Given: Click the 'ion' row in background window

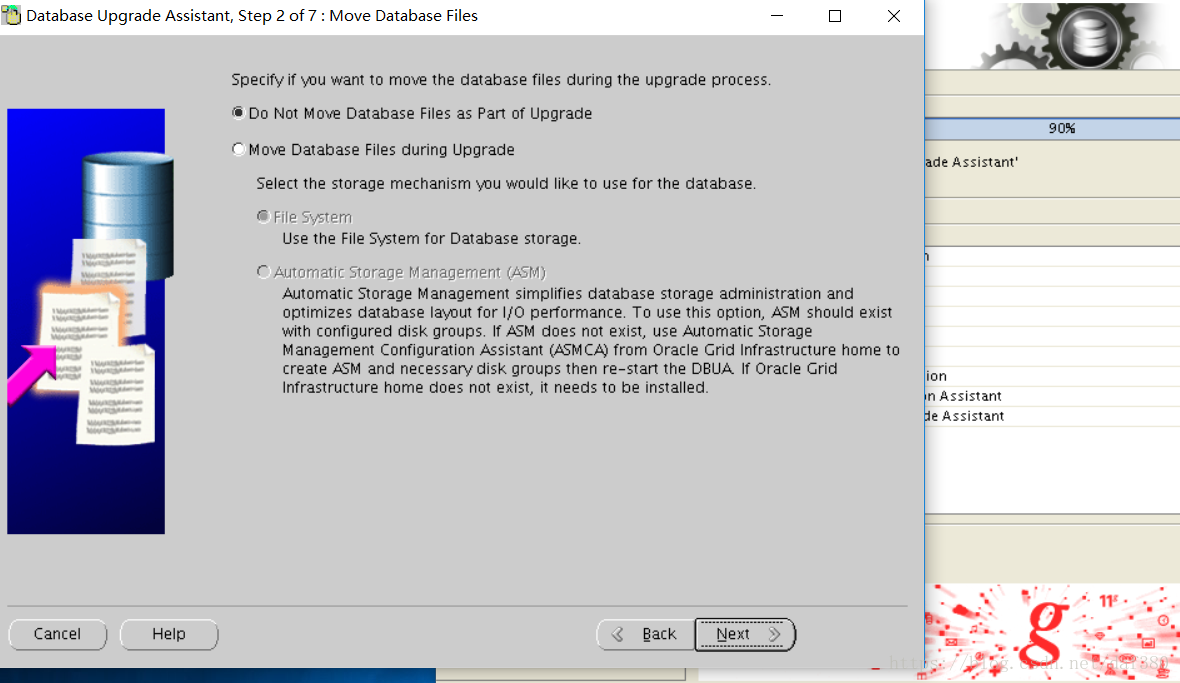Looking at the screenshot, I should tap(1052, 376).
